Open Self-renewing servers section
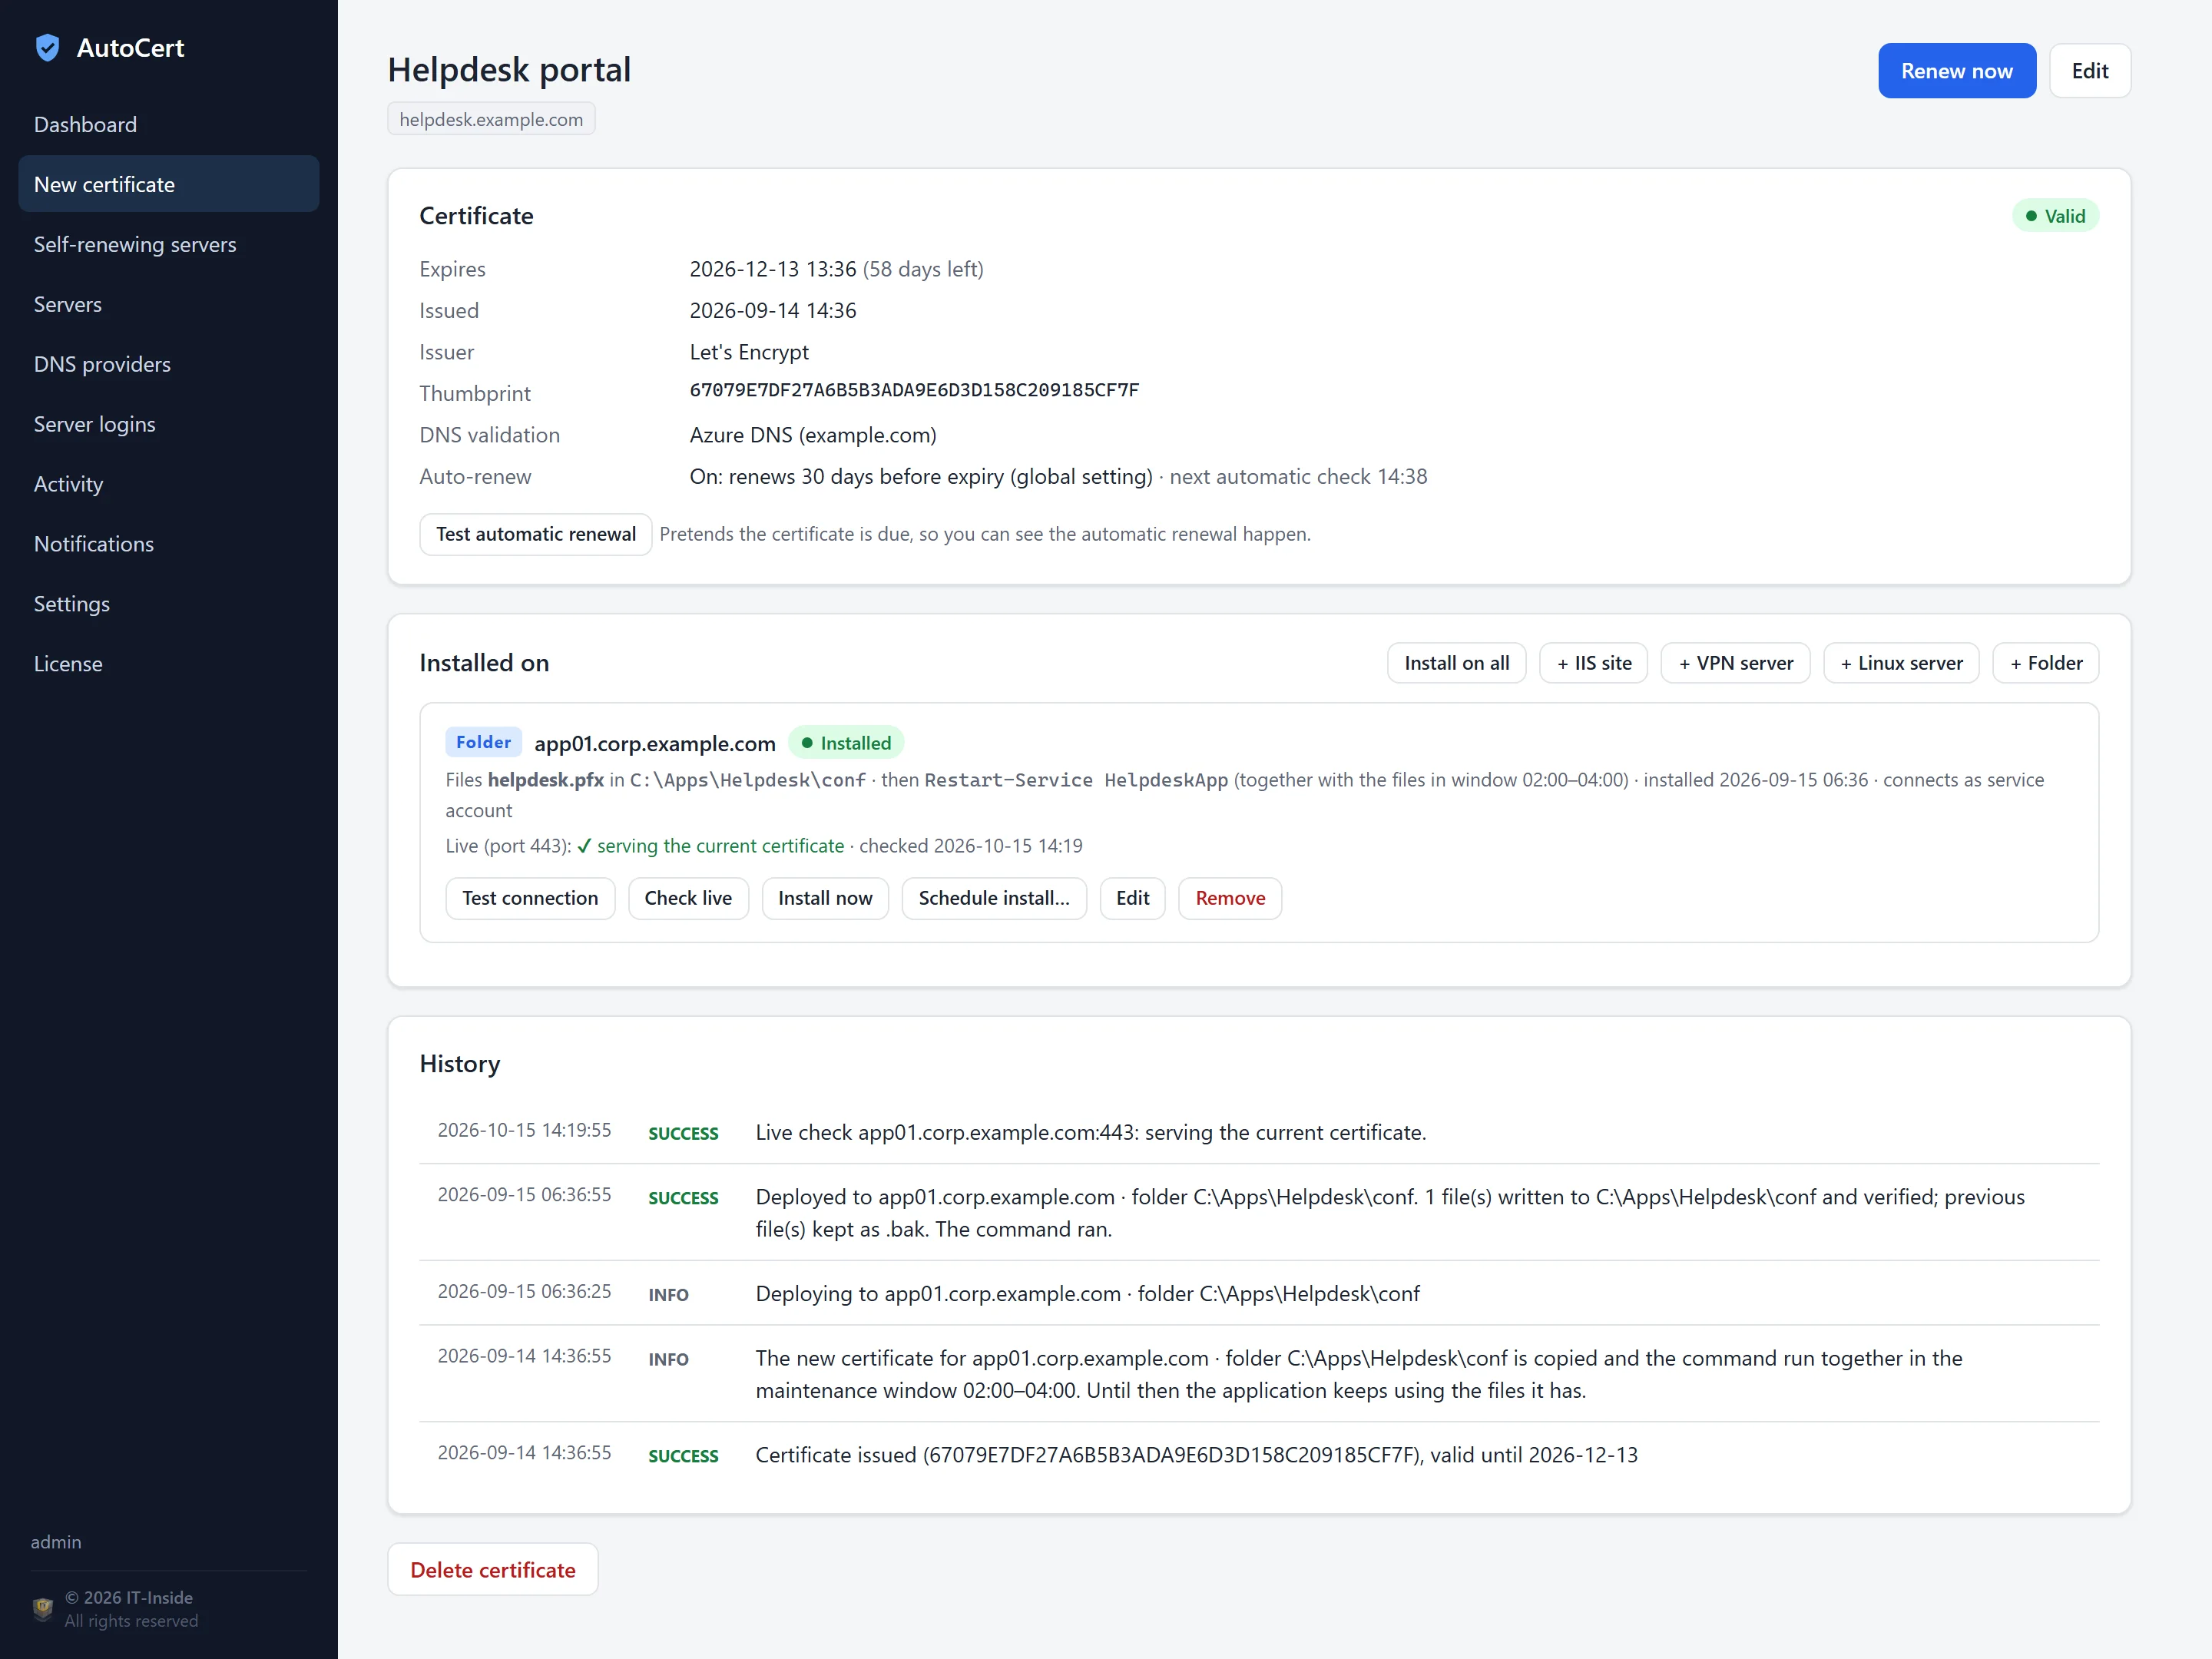 169,244
